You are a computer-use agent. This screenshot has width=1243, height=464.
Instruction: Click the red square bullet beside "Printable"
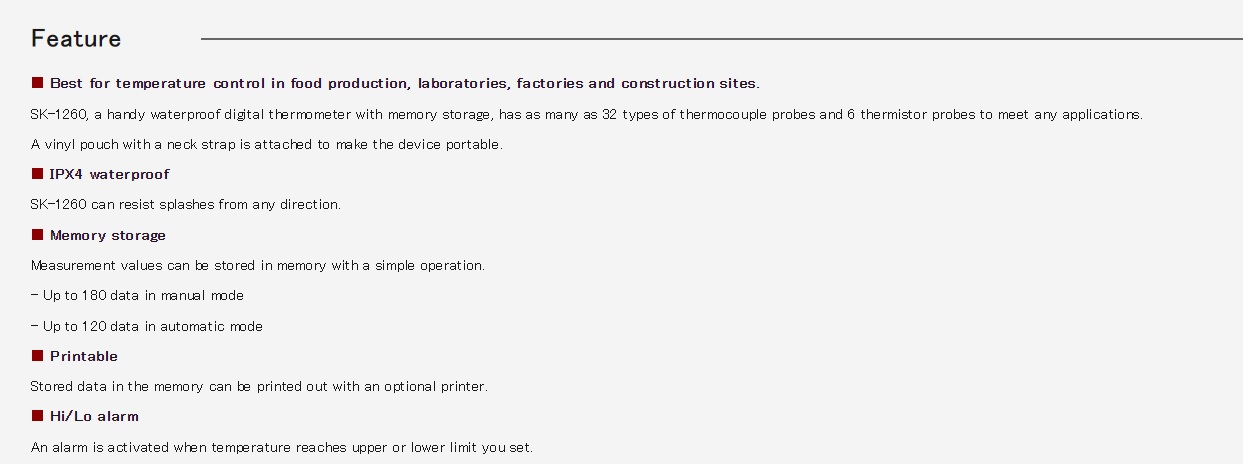(37, 356)
